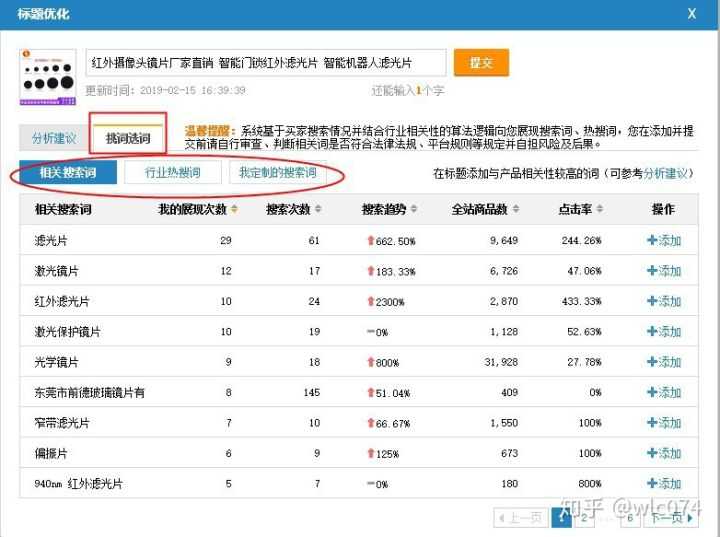The image size is (720, 537).
Task: Select 相关搜索词 sub-tab
Action: pyautogui.click(x=68, y=173)
